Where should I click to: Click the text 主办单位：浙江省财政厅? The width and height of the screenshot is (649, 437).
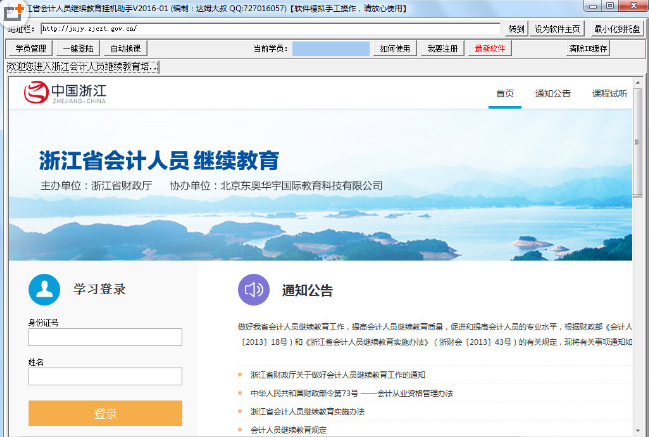pos(96,186)
